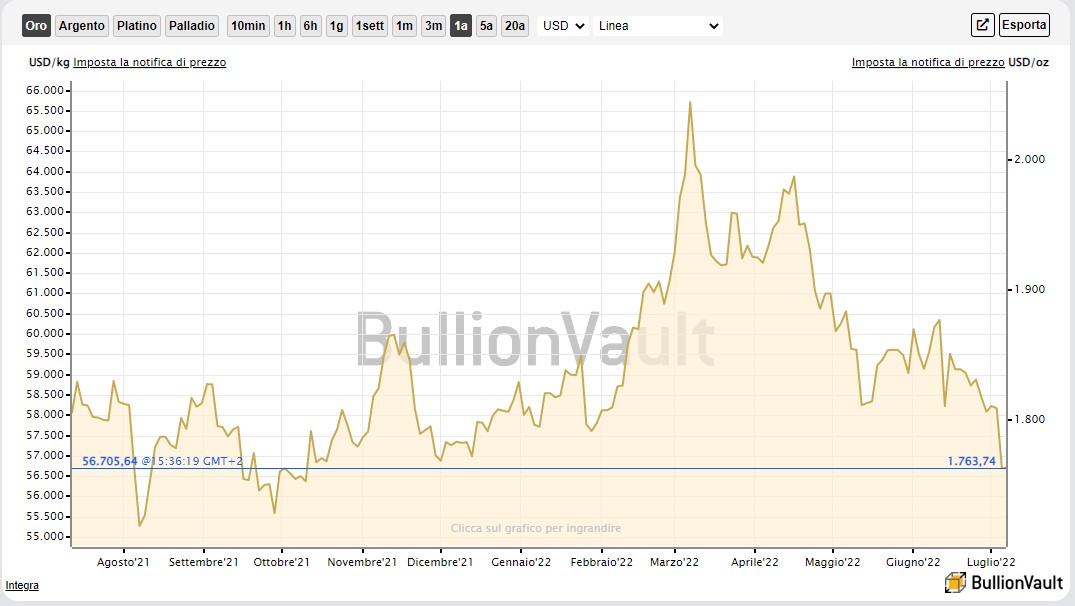Switch to the Platino metal tab

(x=136, y=26)
